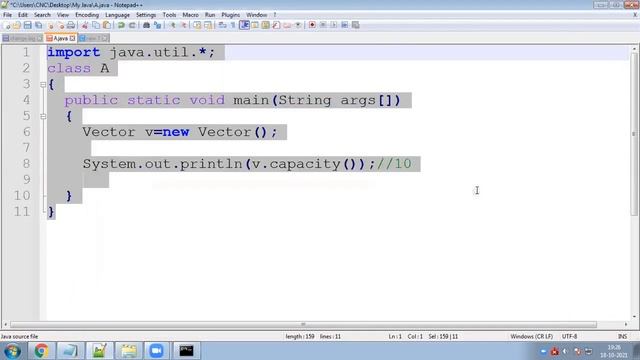Open the Encoding menu

point(87,15)
